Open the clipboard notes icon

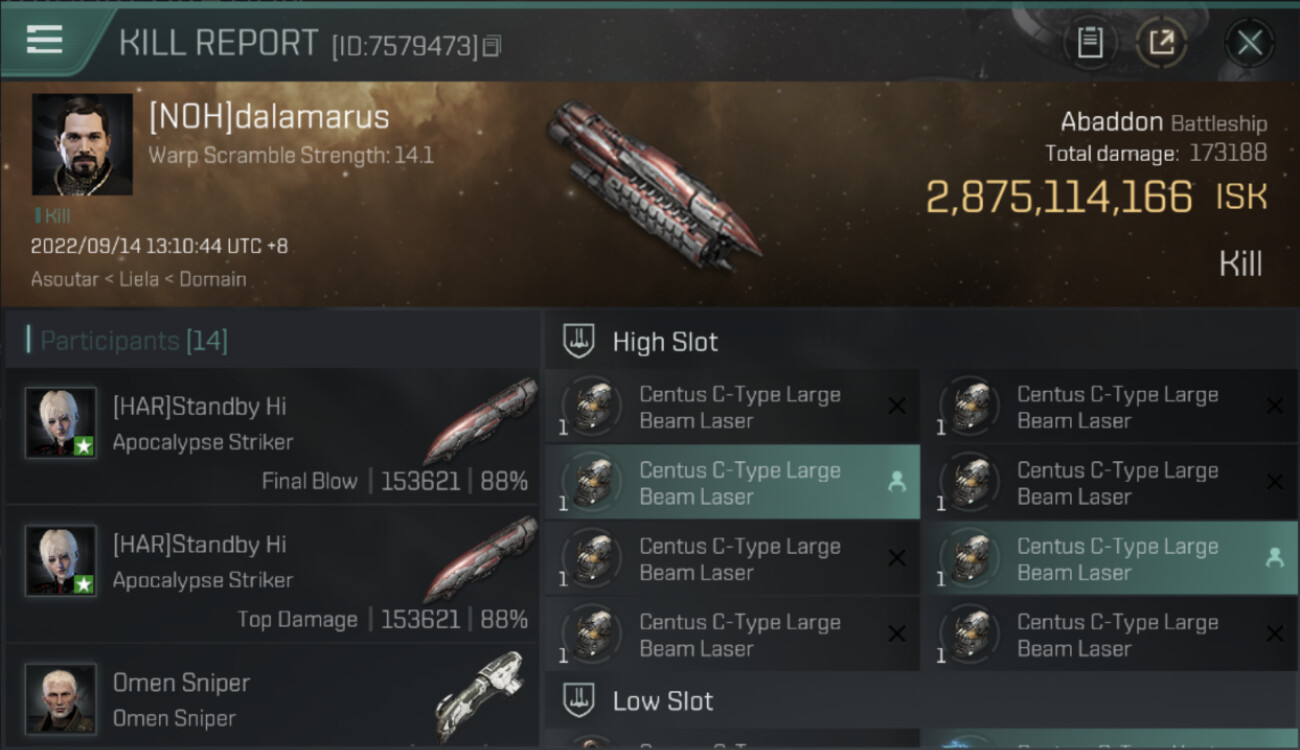pyautogui.click(x=1089, y=43)
